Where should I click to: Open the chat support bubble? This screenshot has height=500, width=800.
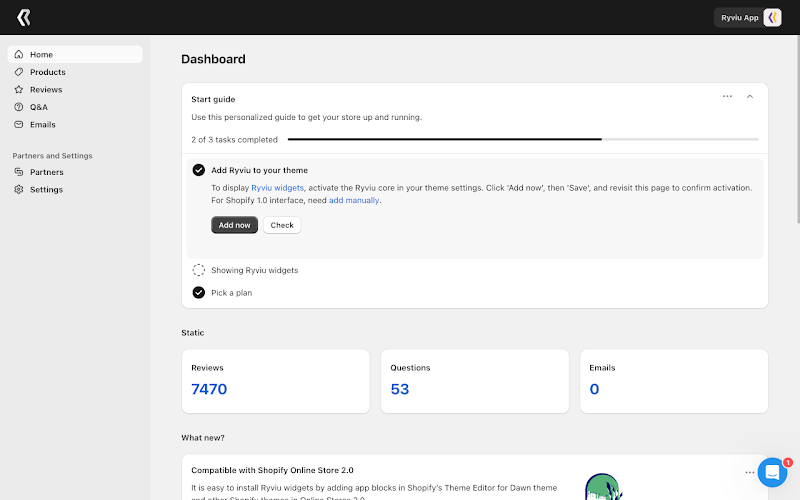pyautogui.click(x=772, y=472)
